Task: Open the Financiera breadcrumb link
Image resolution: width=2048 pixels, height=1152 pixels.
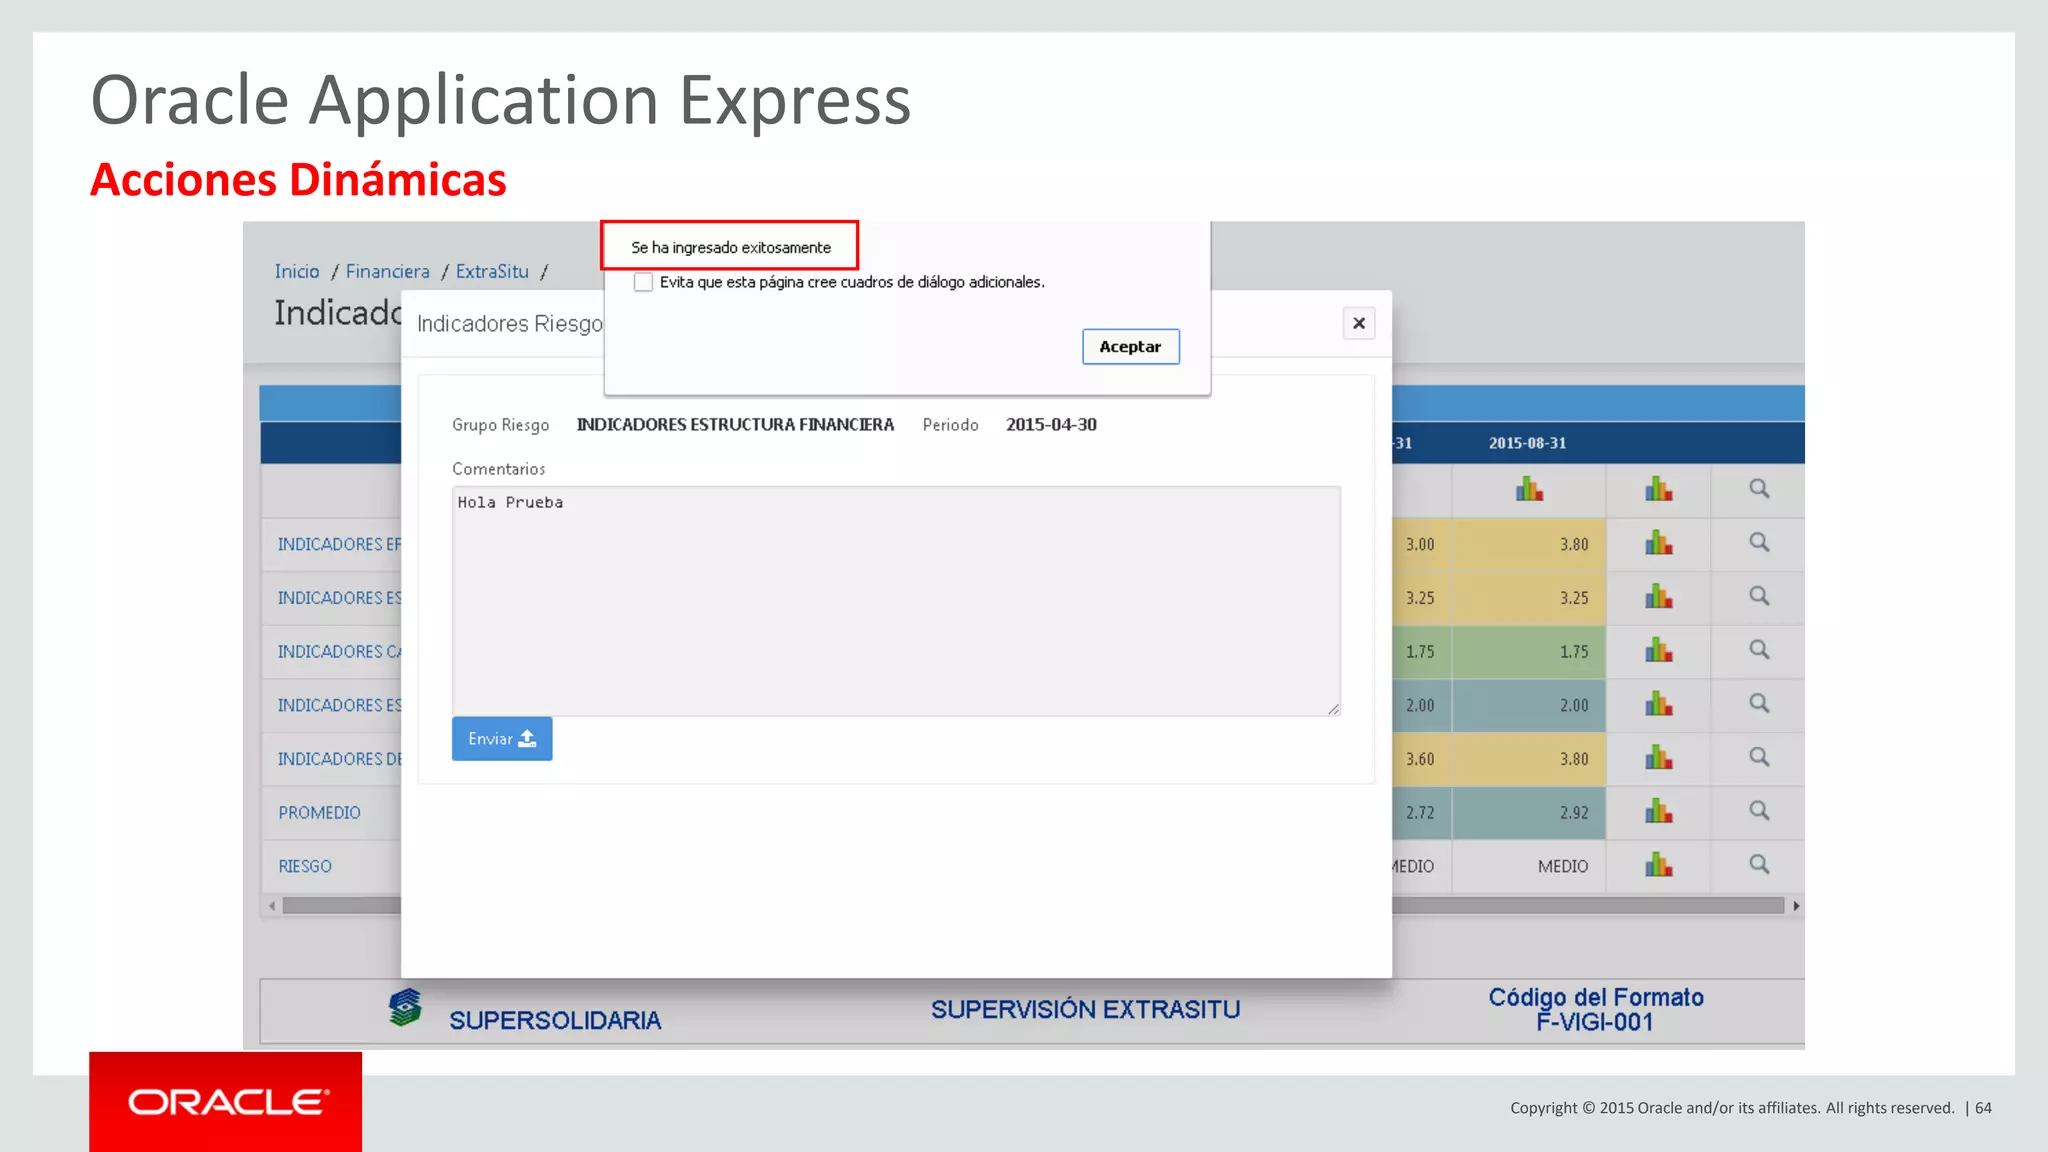Action: click(x=388, y=272)
